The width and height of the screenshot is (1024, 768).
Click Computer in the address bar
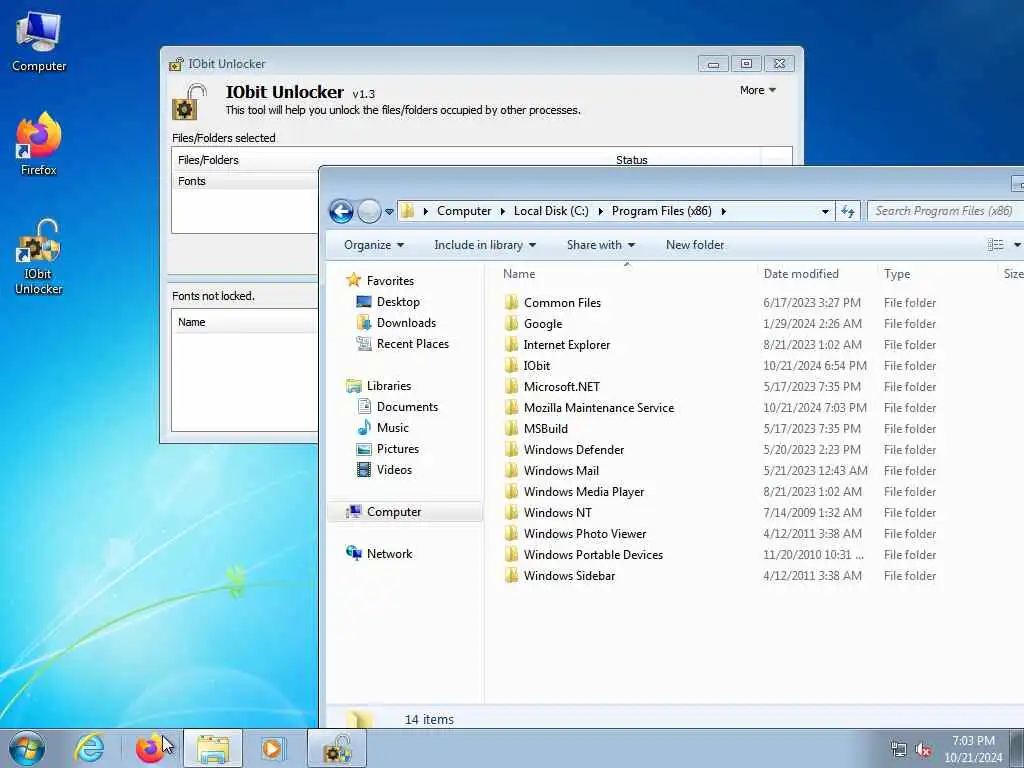[x=464, y=211]
